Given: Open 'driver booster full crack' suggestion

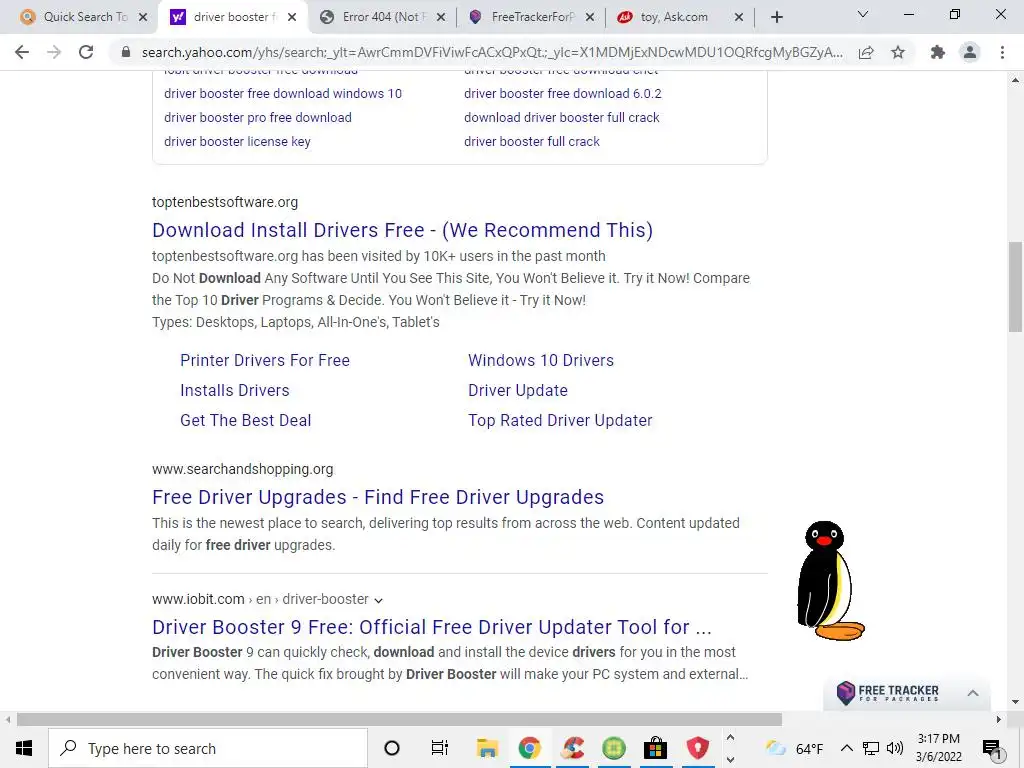Looking at the screenshot, I should [x=532, y=142].
